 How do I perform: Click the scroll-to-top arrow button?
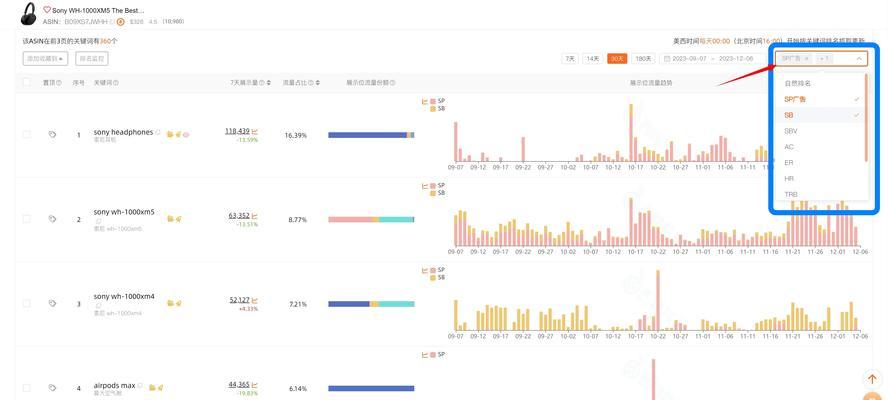872,380
